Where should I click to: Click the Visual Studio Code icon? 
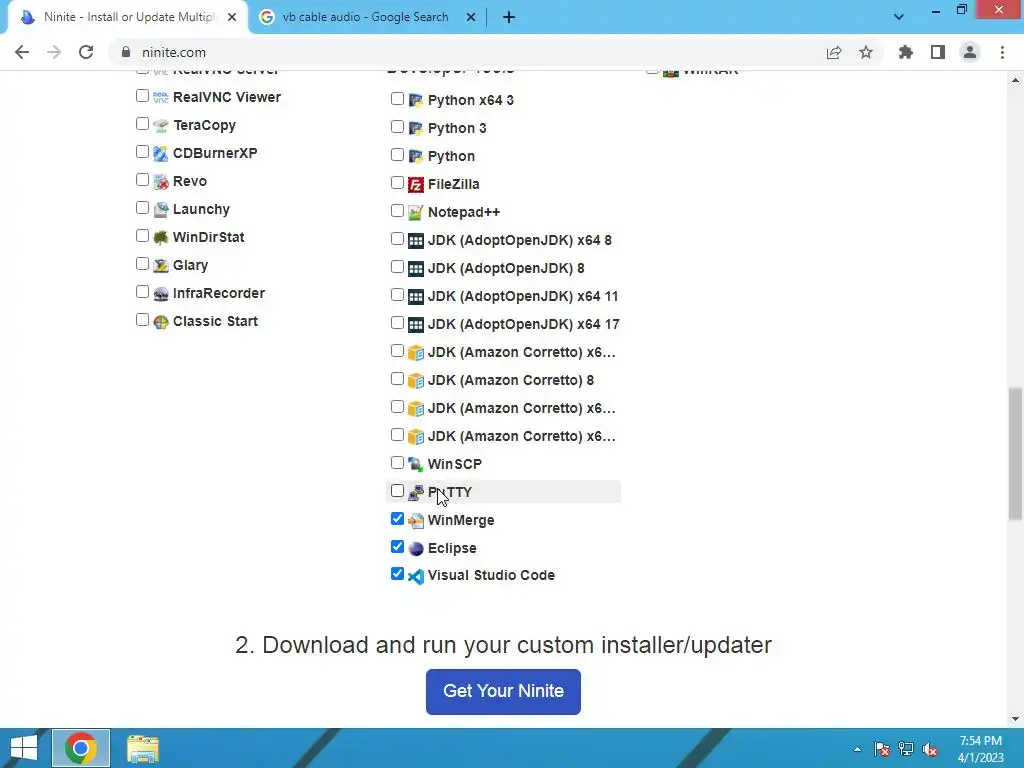point(415,576)
